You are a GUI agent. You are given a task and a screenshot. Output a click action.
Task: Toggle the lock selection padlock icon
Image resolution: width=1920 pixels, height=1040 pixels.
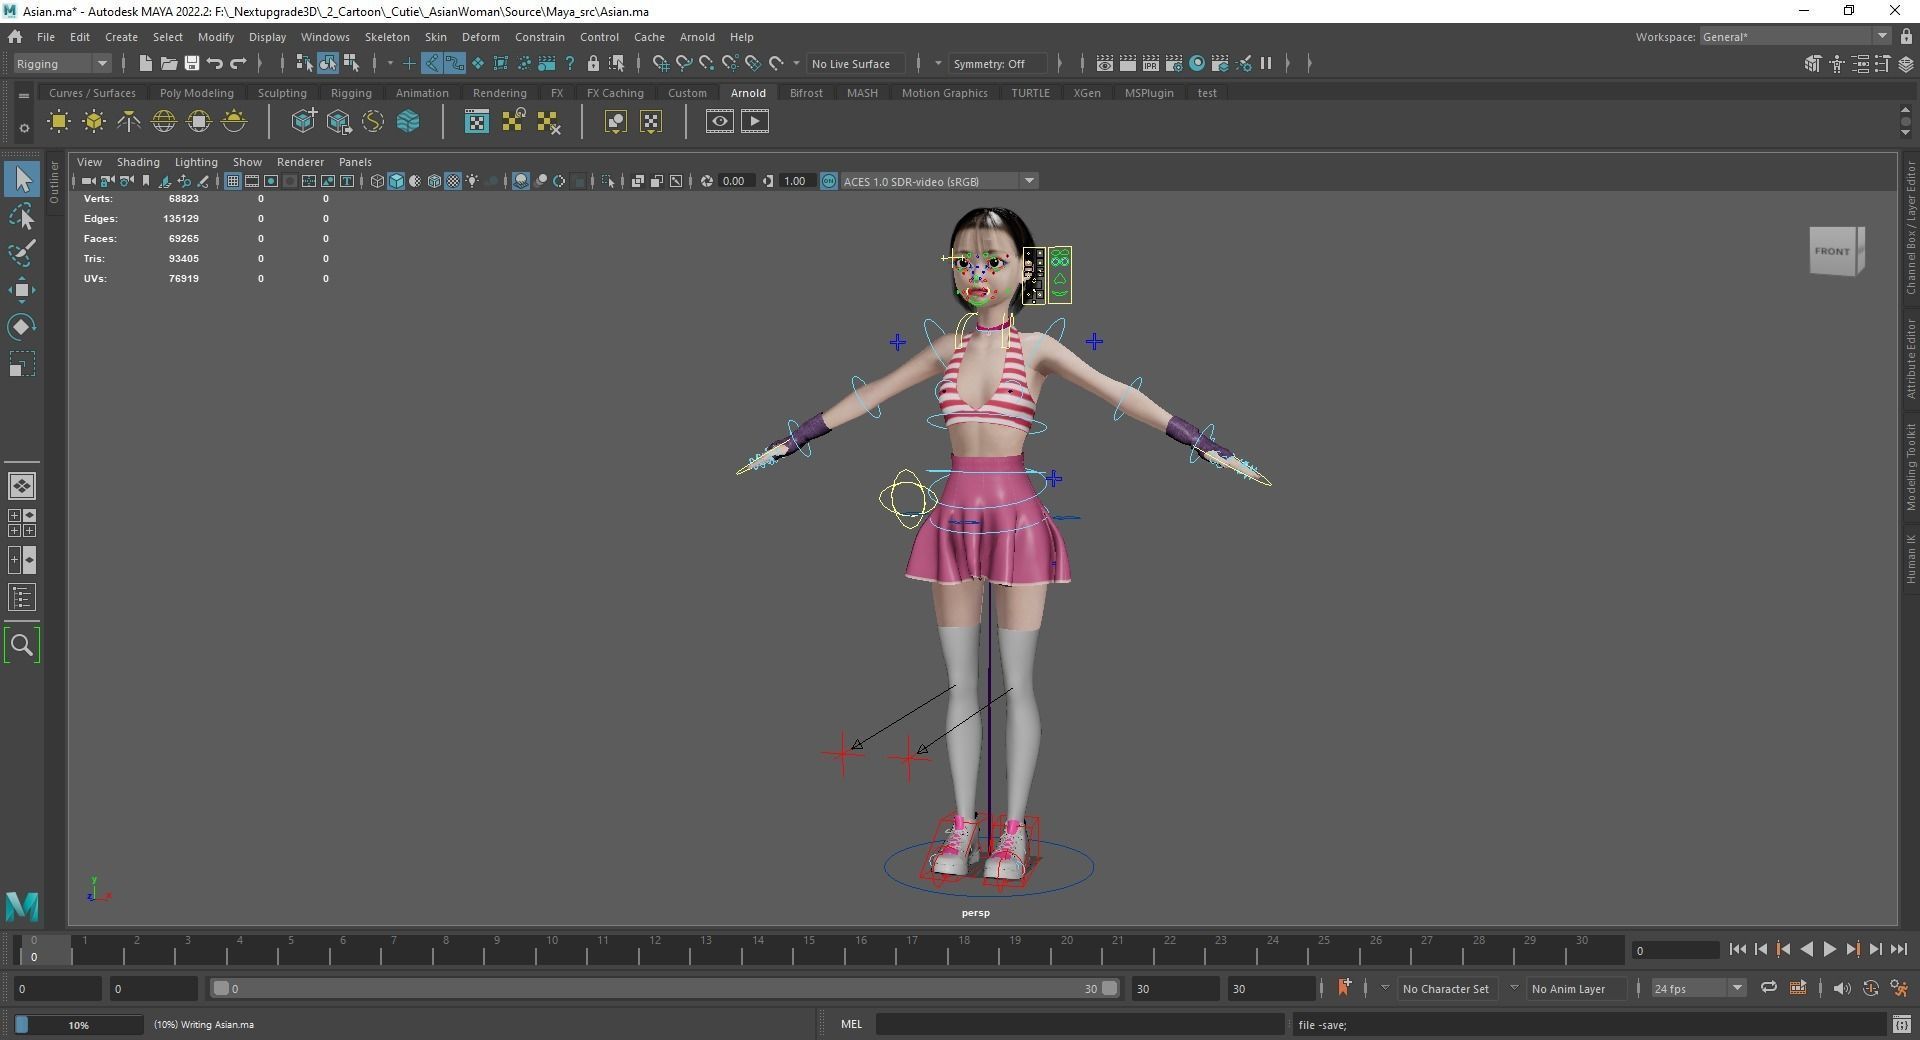click(x=594, y=63)
